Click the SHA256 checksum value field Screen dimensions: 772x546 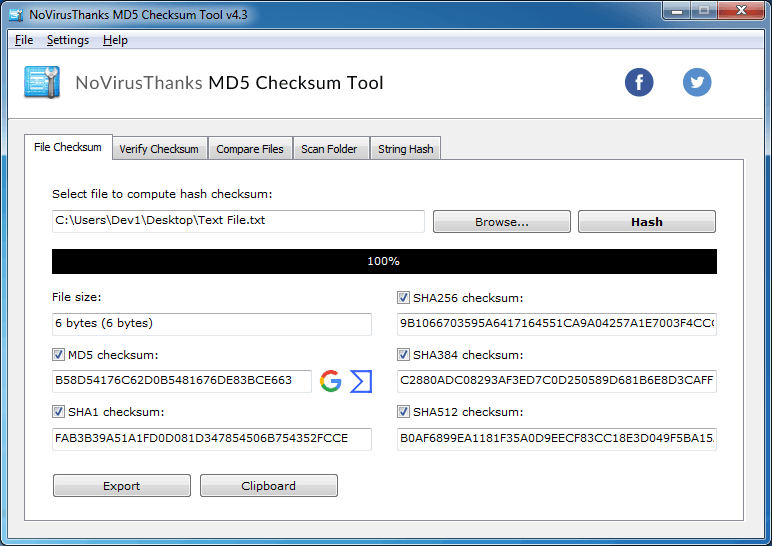557,324
